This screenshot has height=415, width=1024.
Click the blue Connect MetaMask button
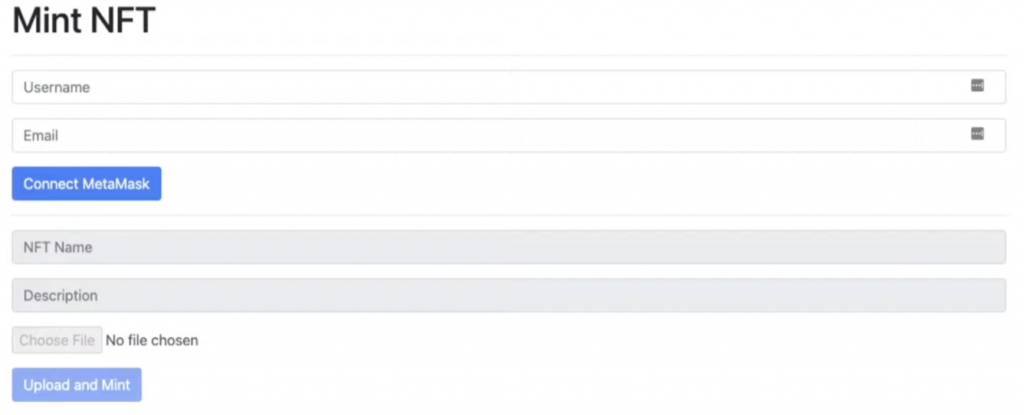click(86, 184)
